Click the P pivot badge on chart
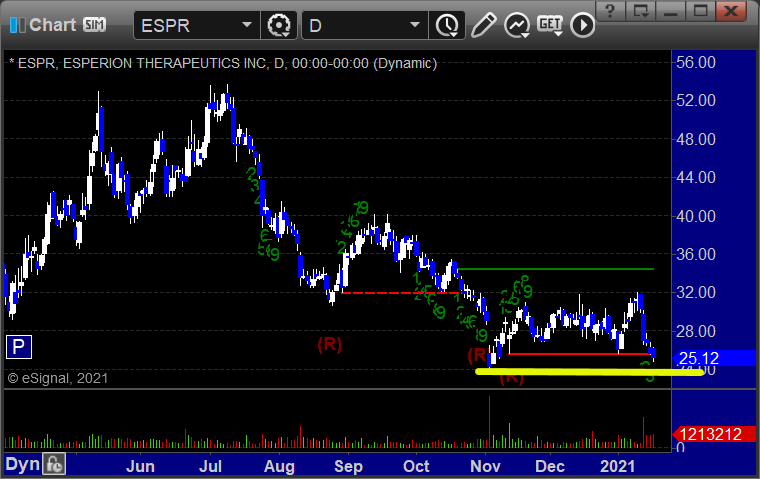This screenshot has width=760, height=479. [x=19, y=347]
